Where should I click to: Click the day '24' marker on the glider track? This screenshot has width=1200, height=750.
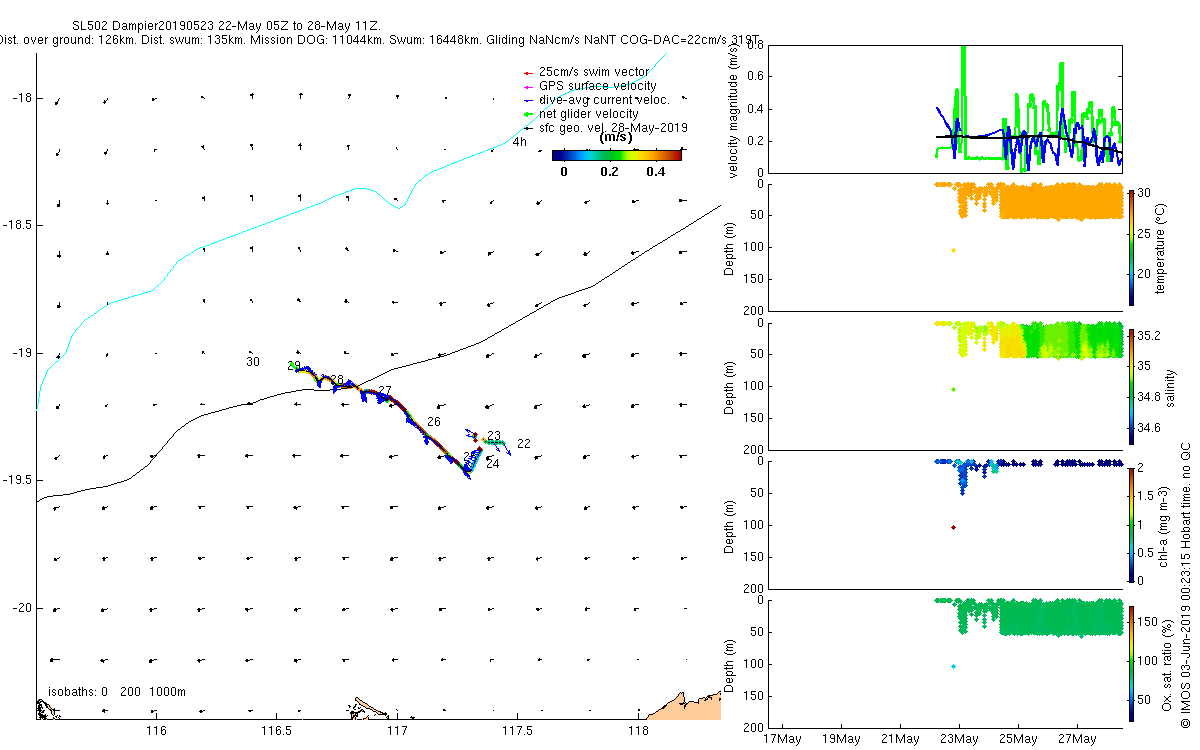coord(492,464)
